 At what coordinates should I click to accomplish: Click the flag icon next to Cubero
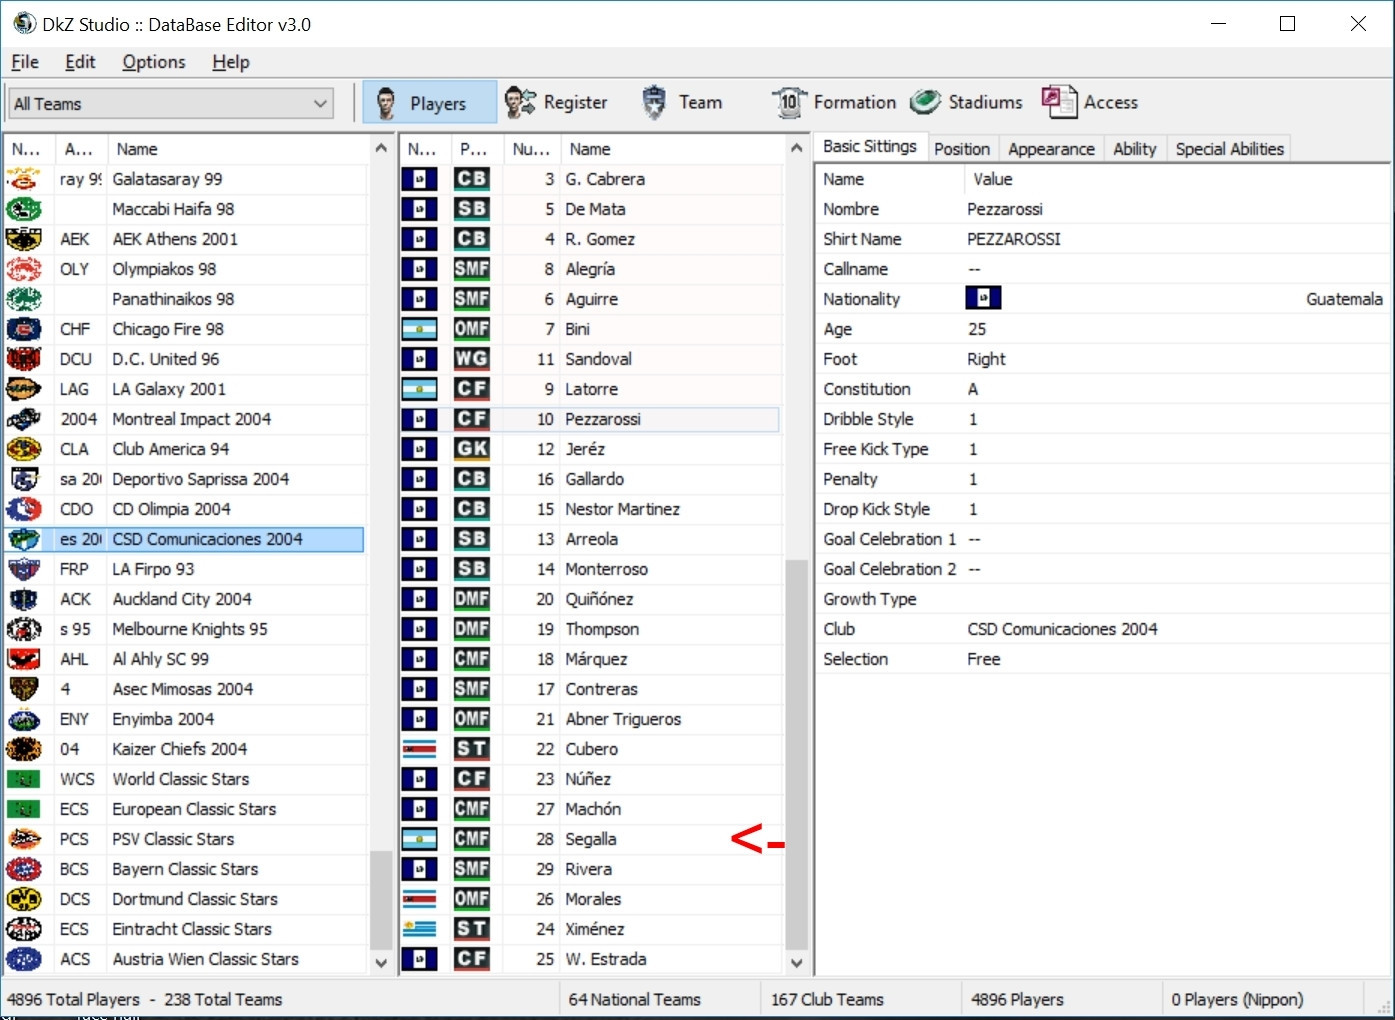pos(420,749)
